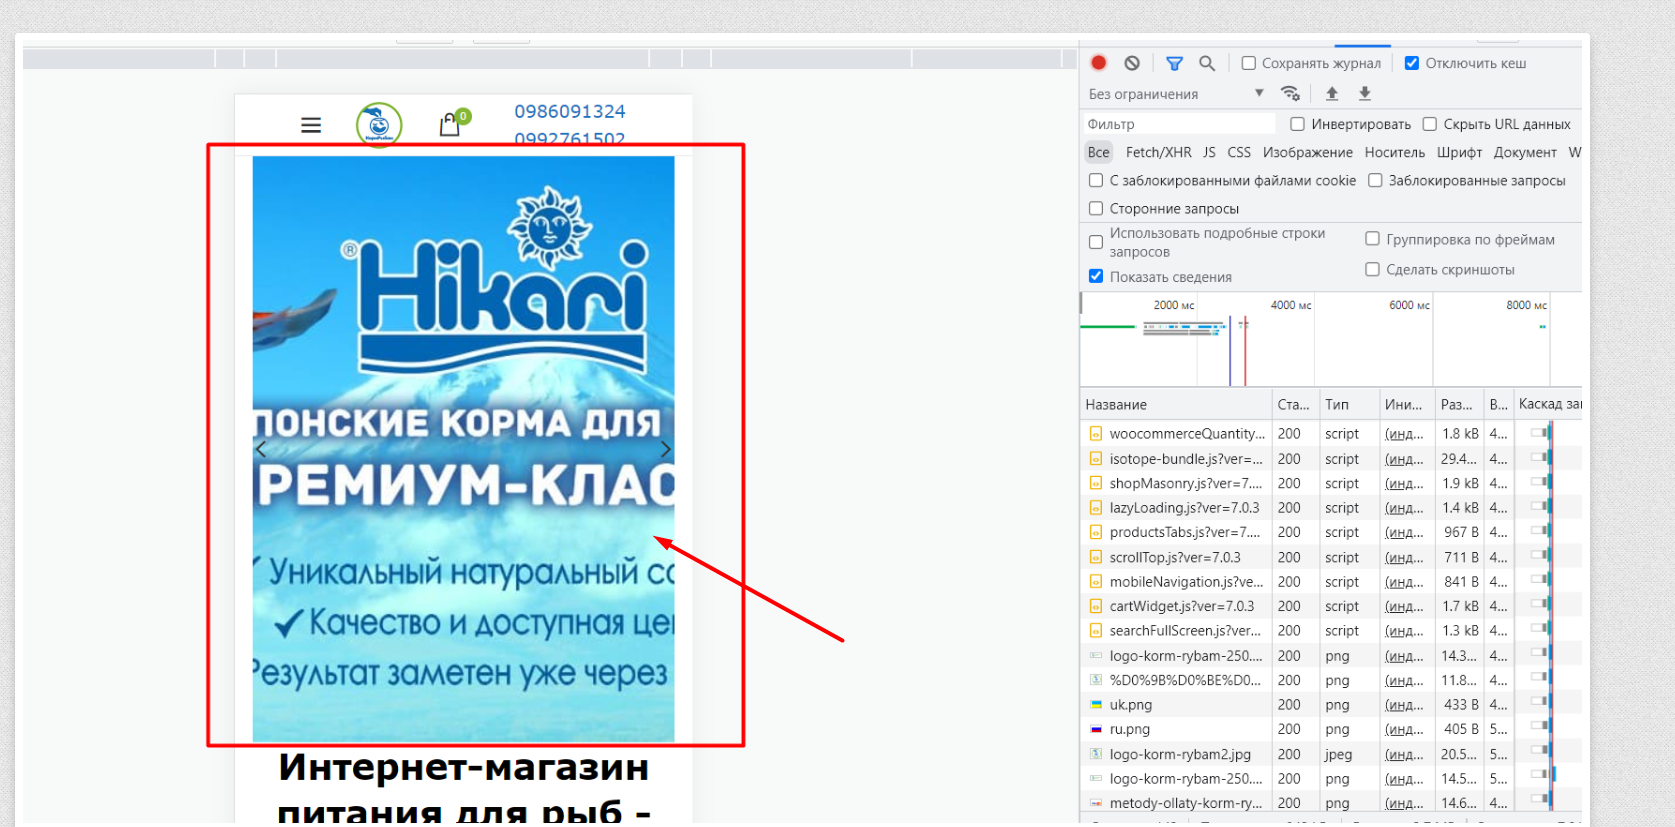Open the shopping cart bag icon

[x=450, y=124]
